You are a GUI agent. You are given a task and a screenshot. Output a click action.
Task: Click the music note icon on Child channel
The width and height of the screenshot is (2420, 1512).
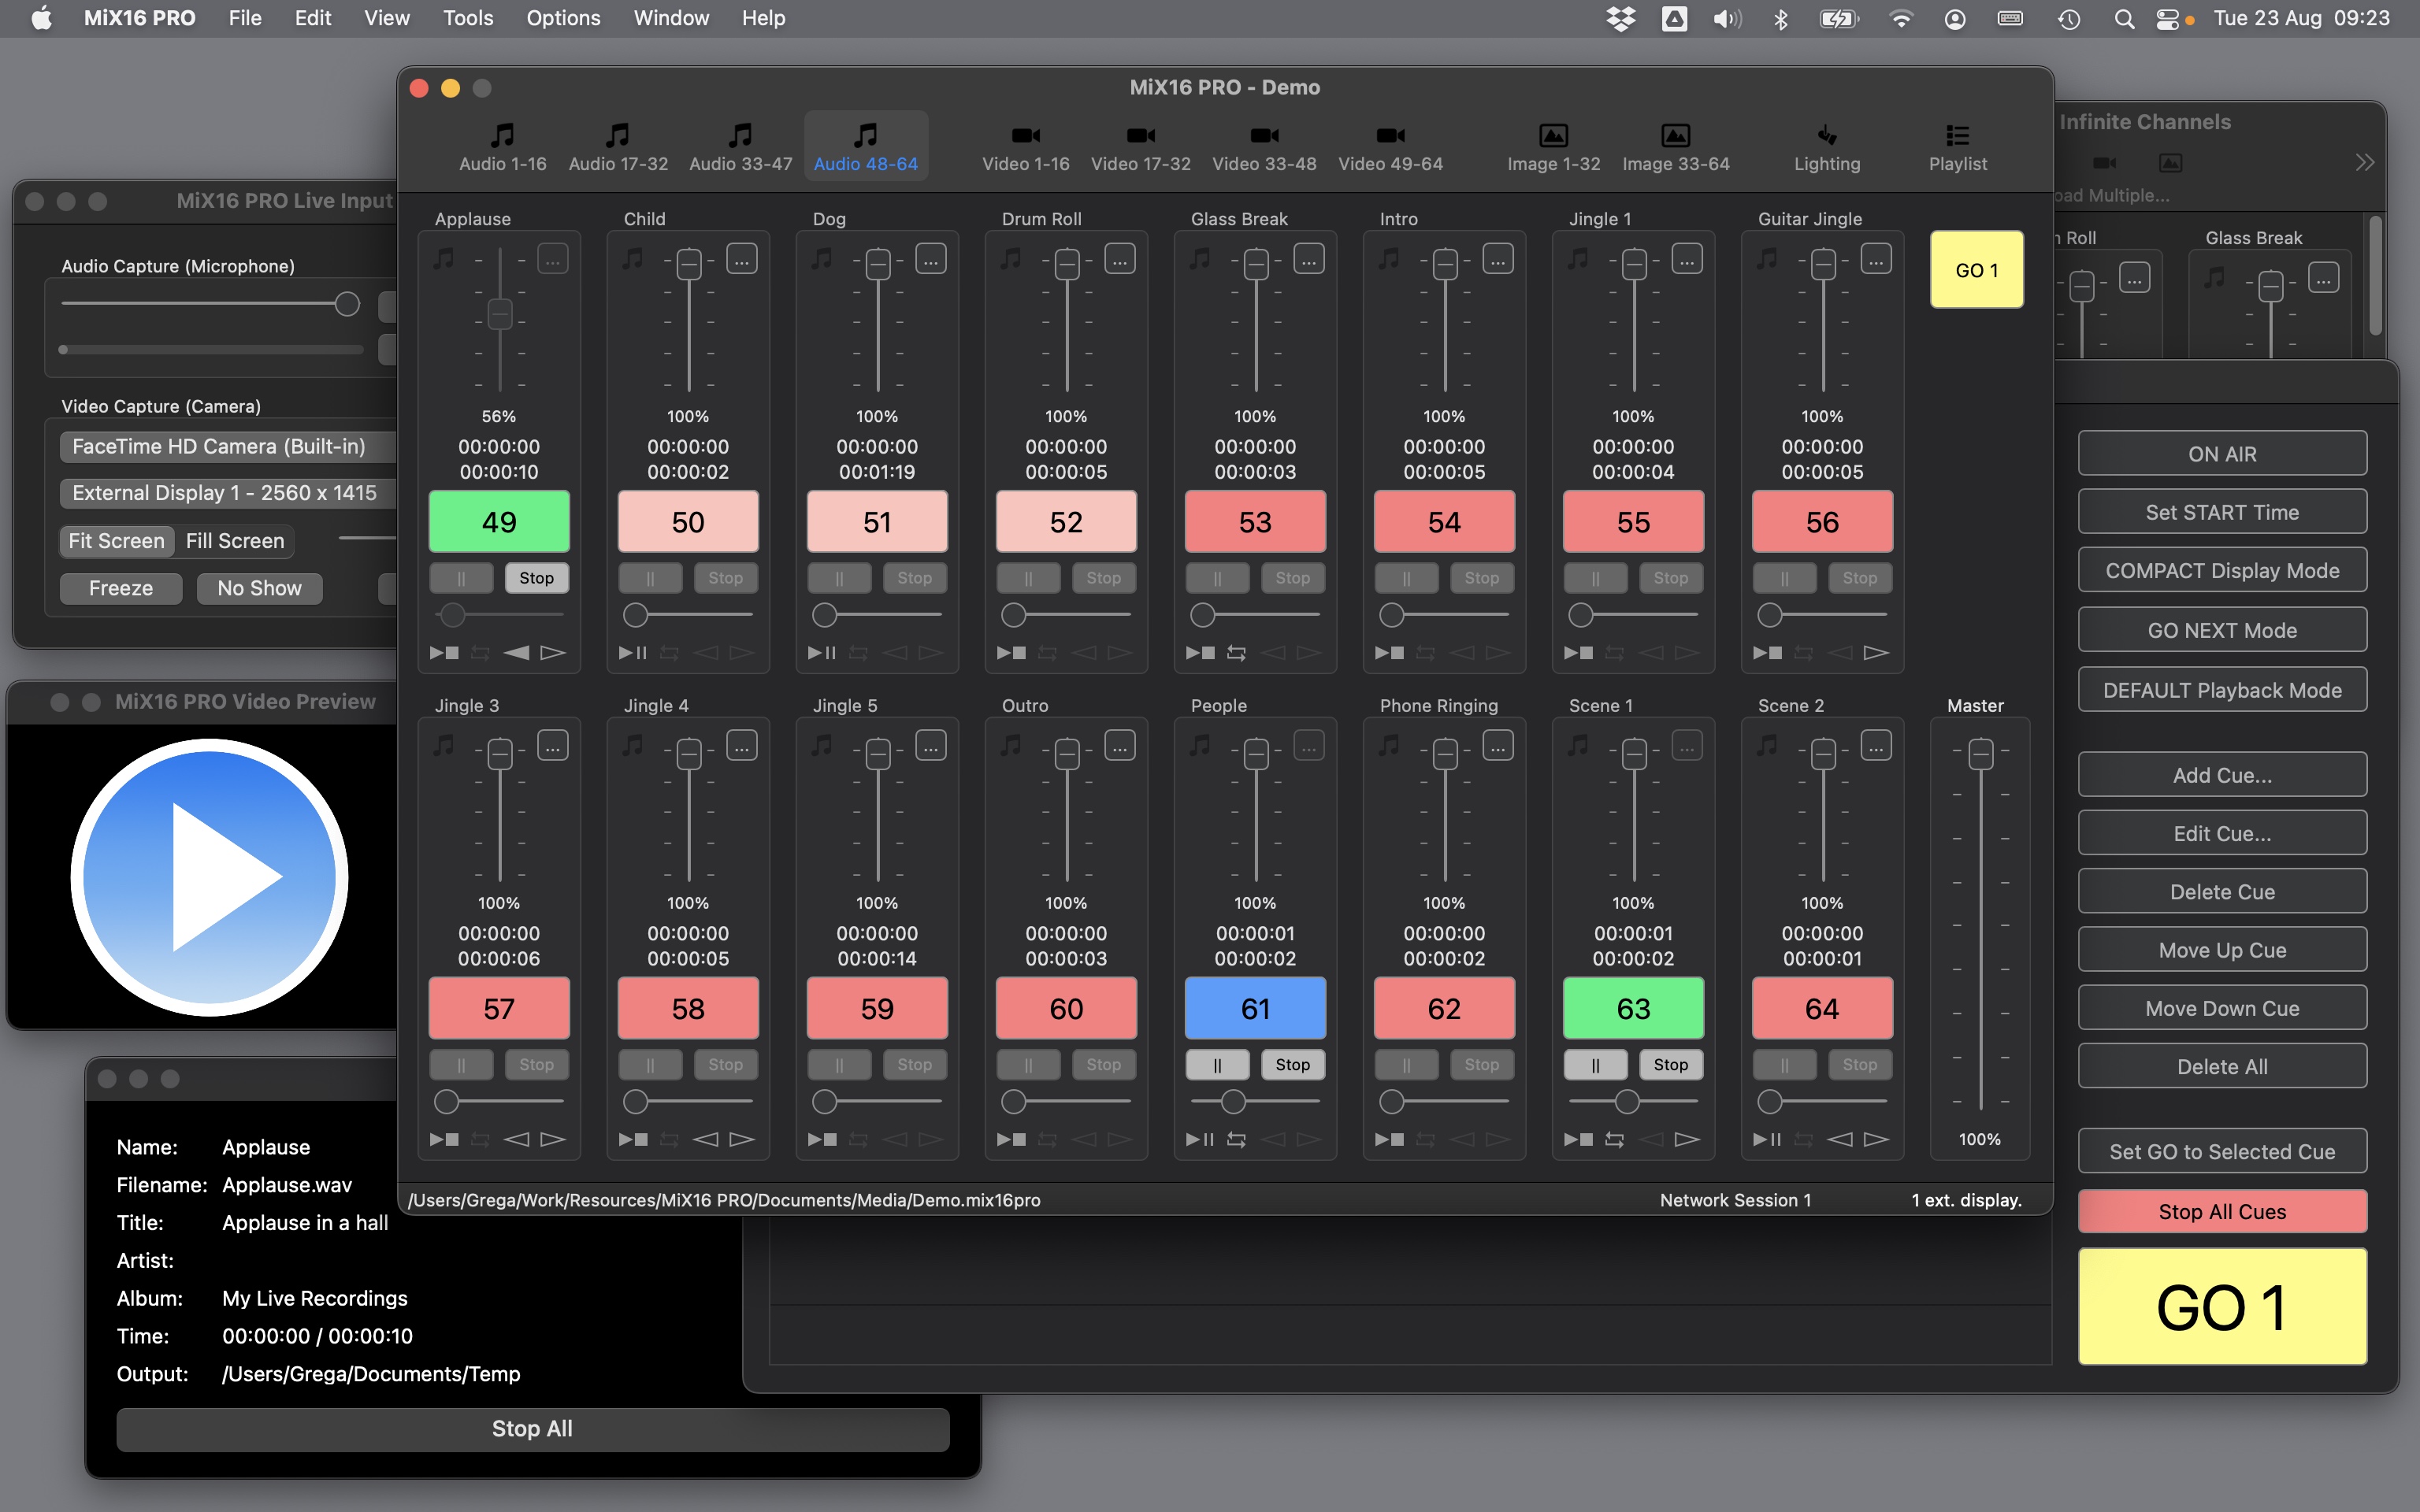pyautogui.click(x=633, y=259)
